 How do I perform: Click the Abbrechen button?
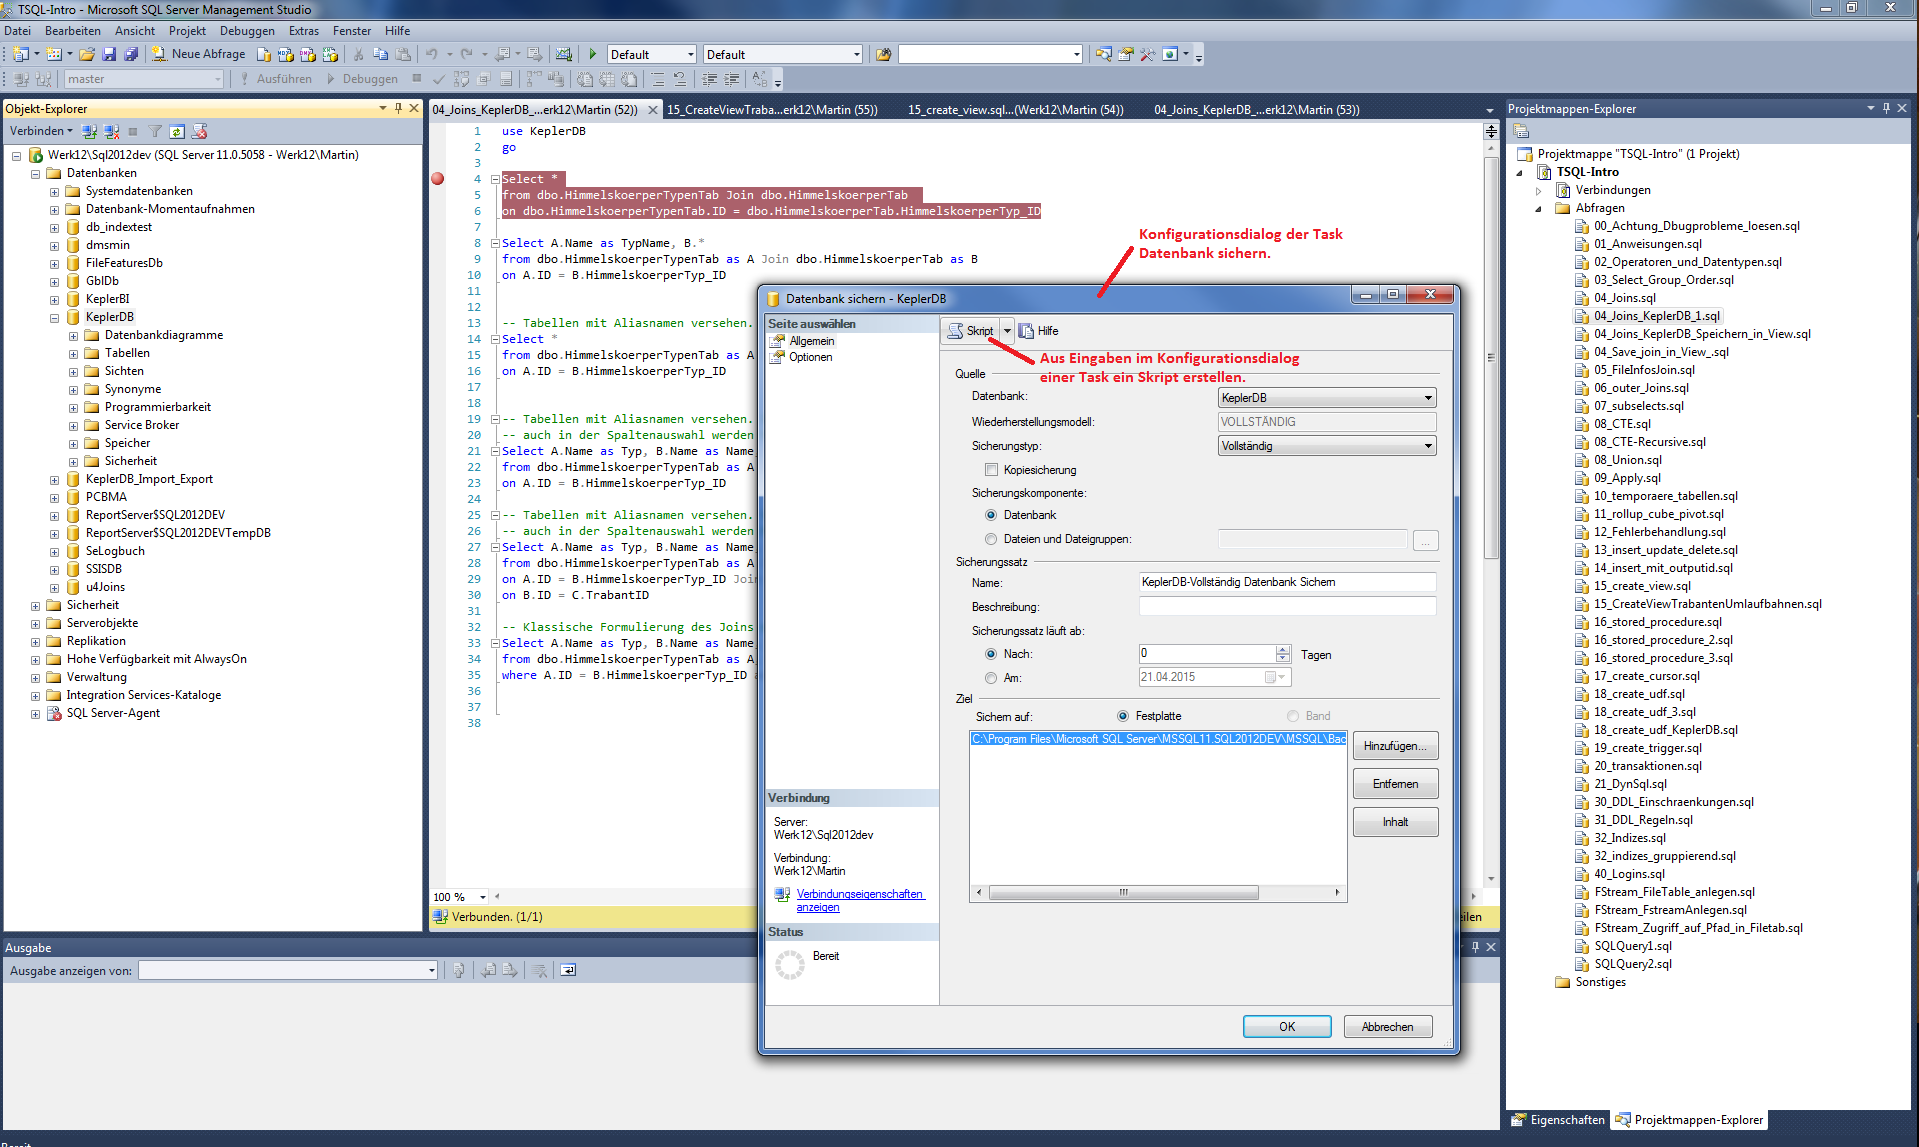[1387, 1027]
